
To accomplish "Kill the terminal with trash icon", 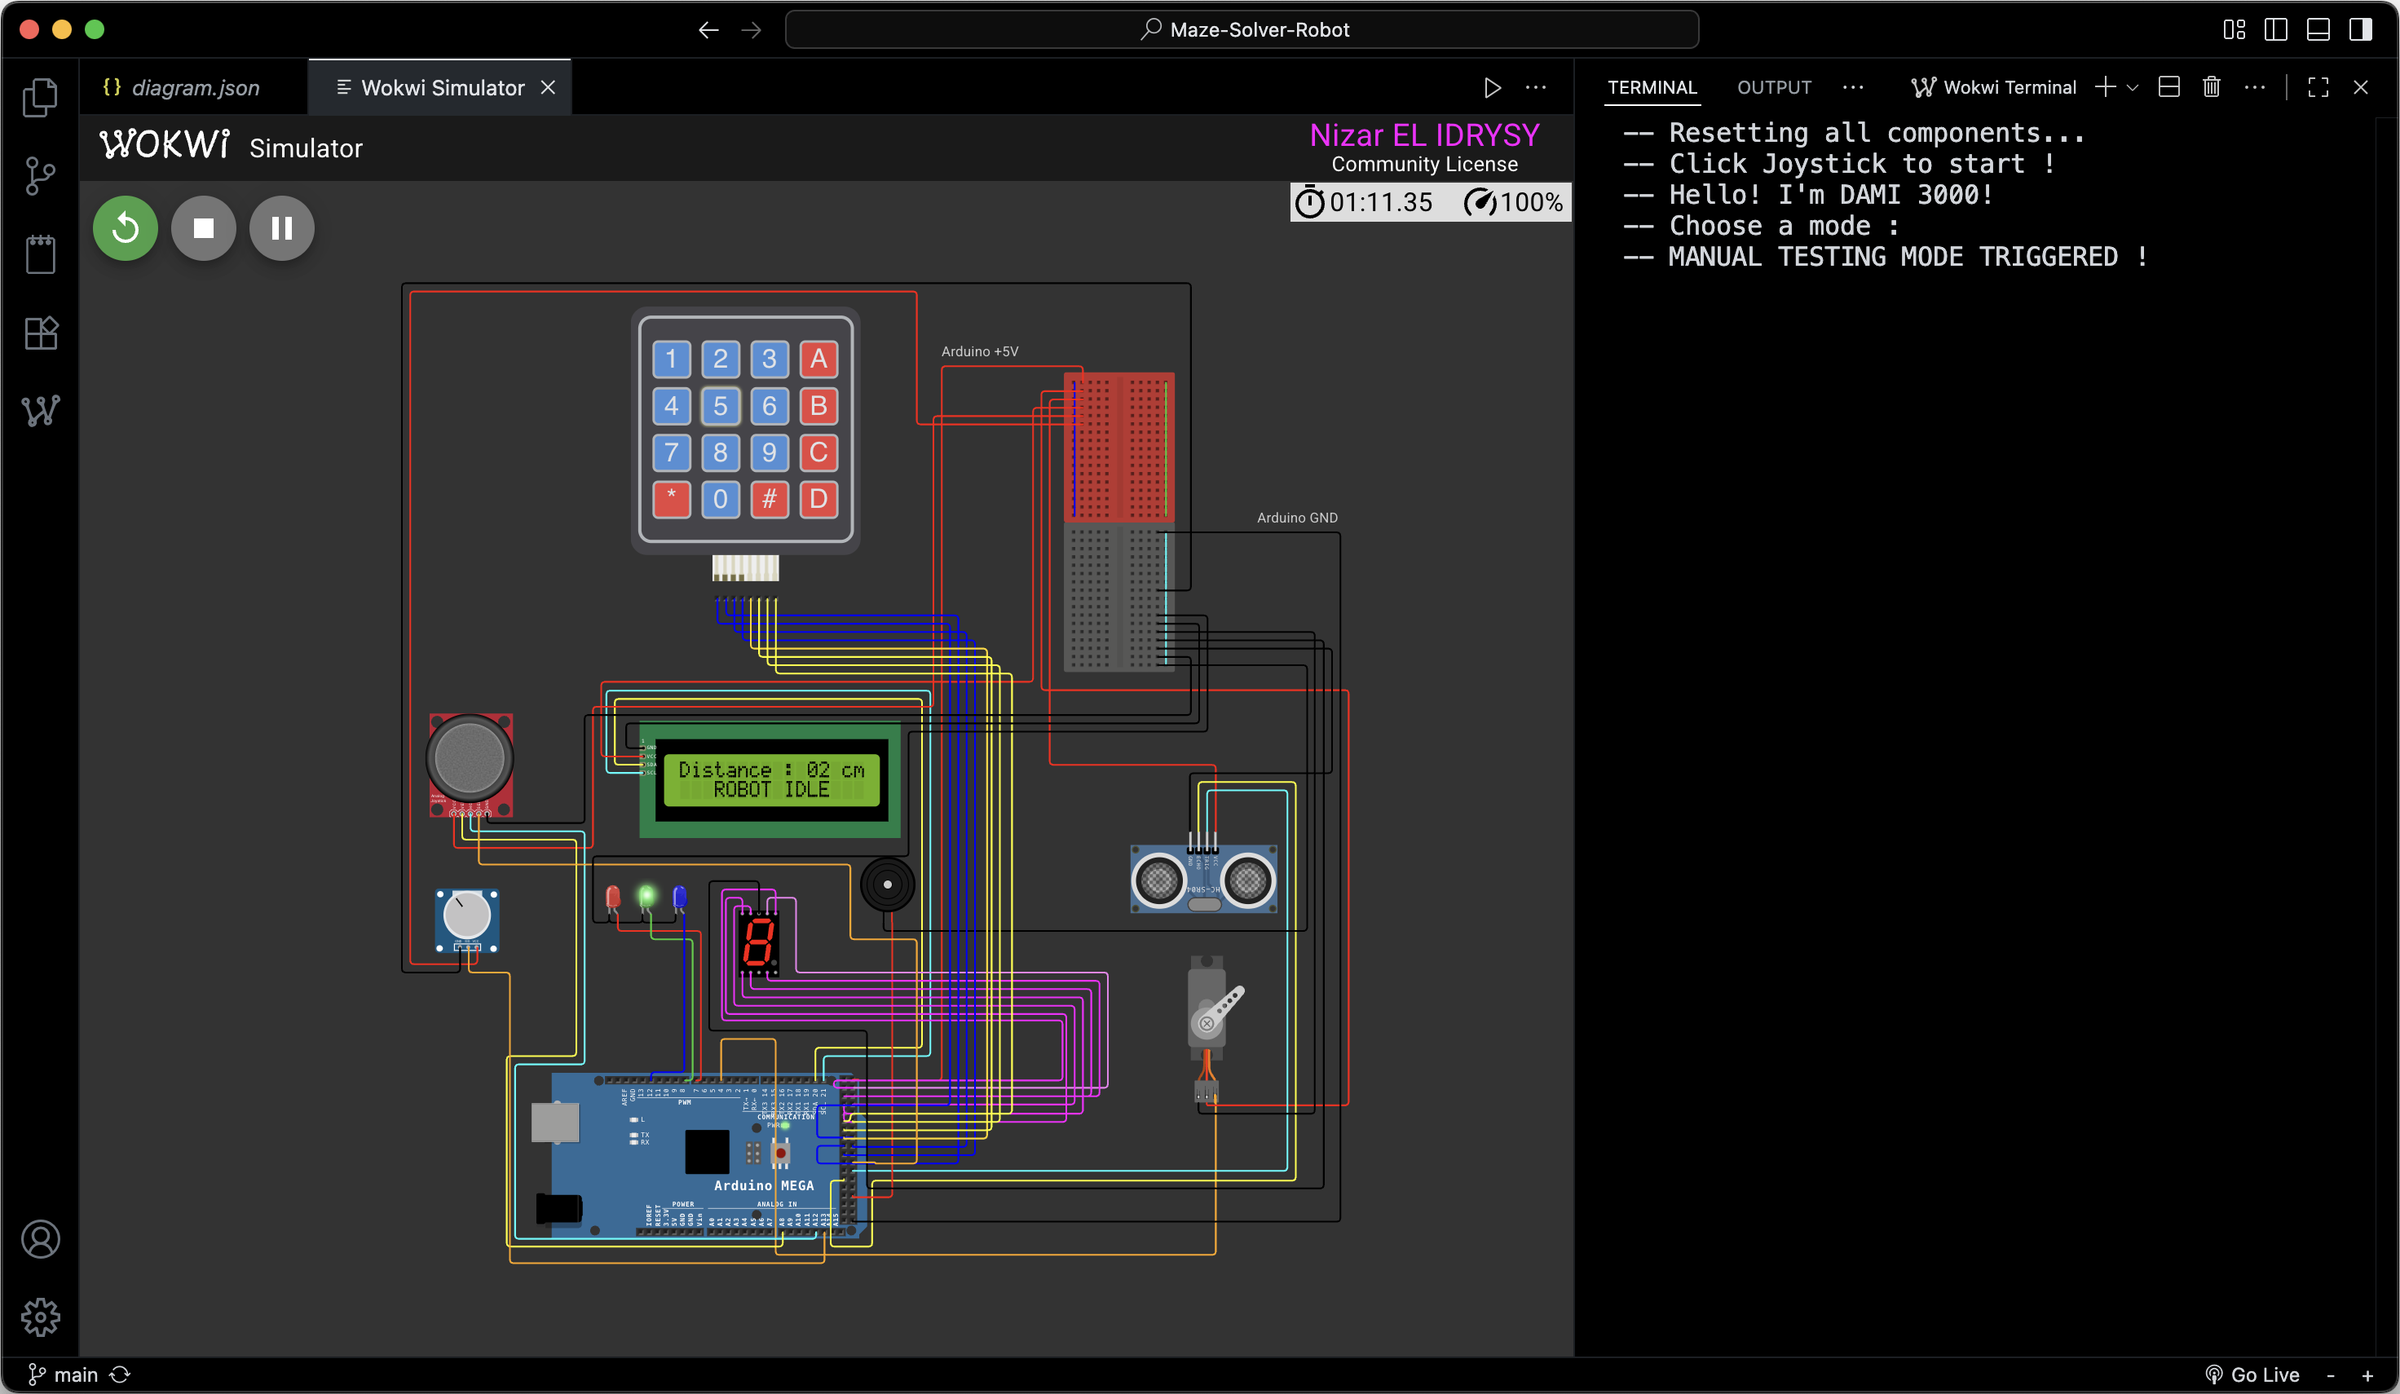I will (2212, 88).
